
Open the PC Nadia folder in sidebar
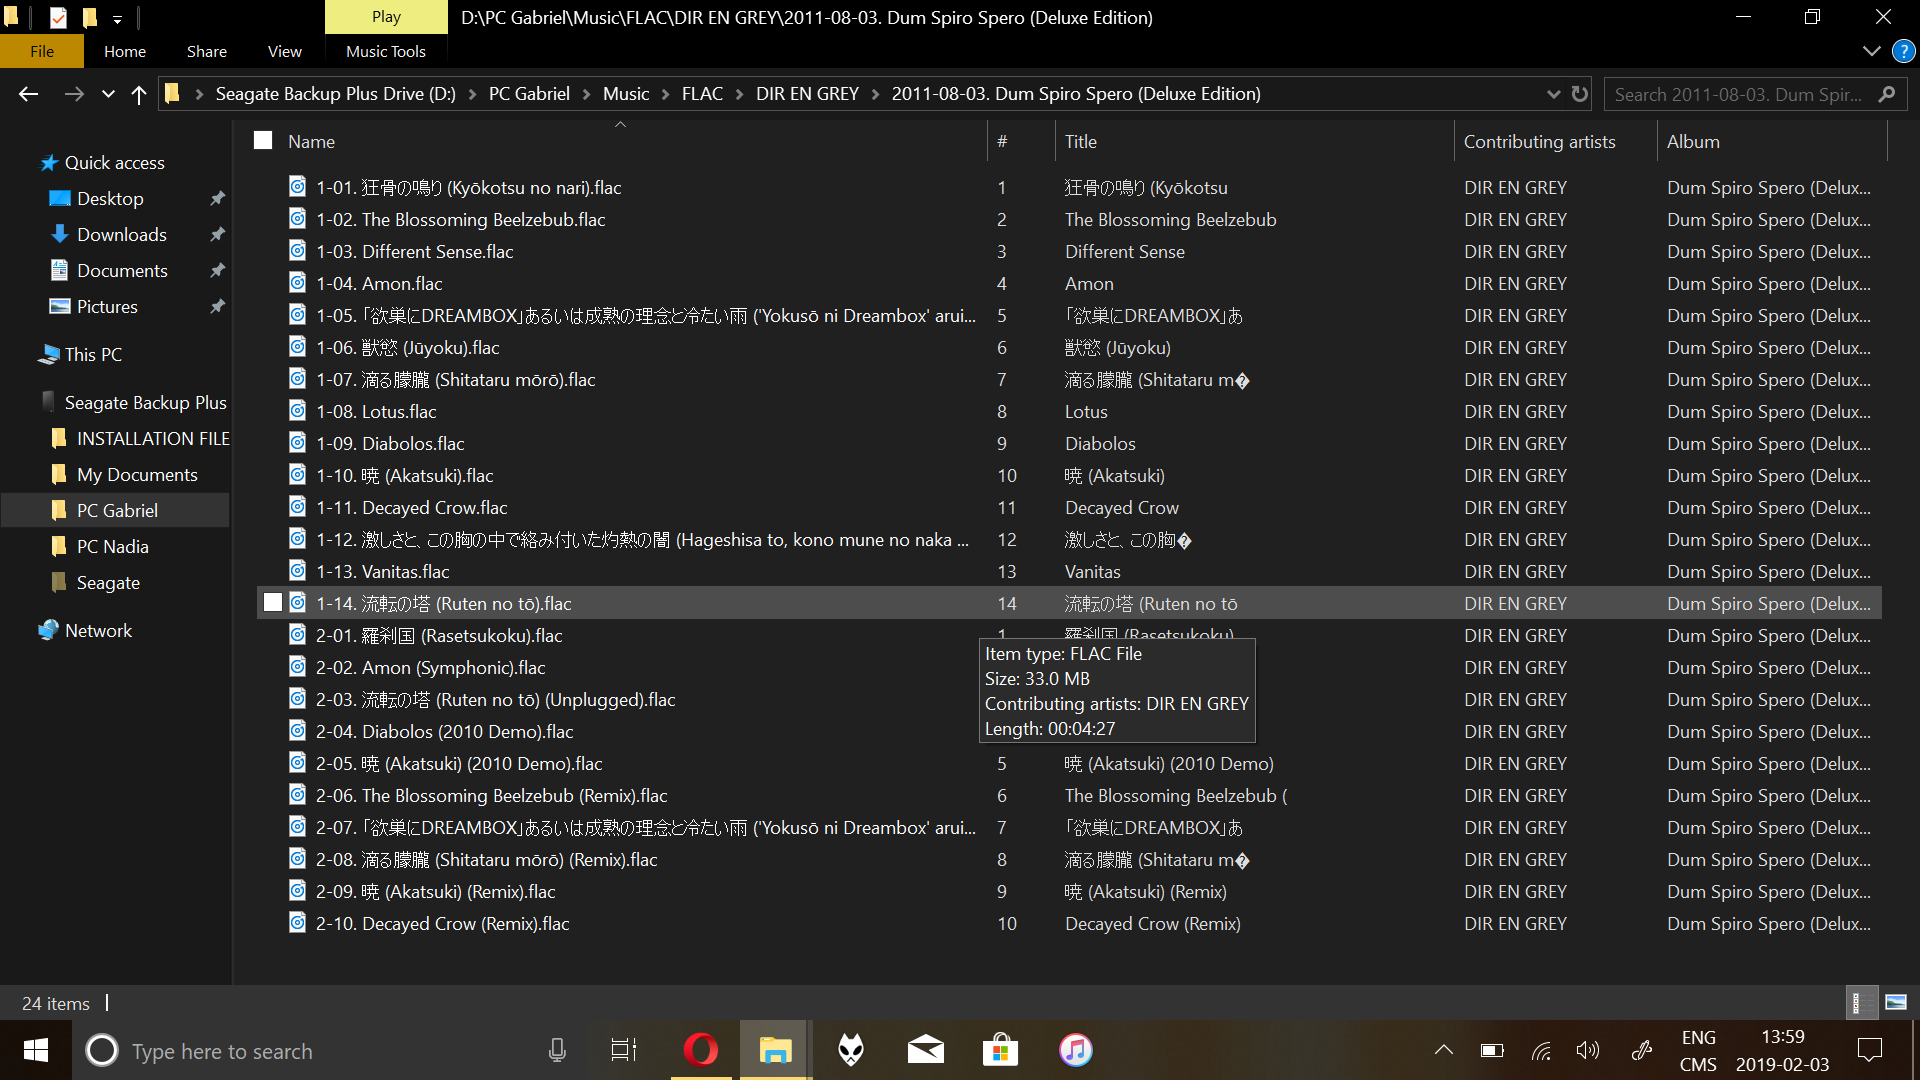click(x=112, y=546)
